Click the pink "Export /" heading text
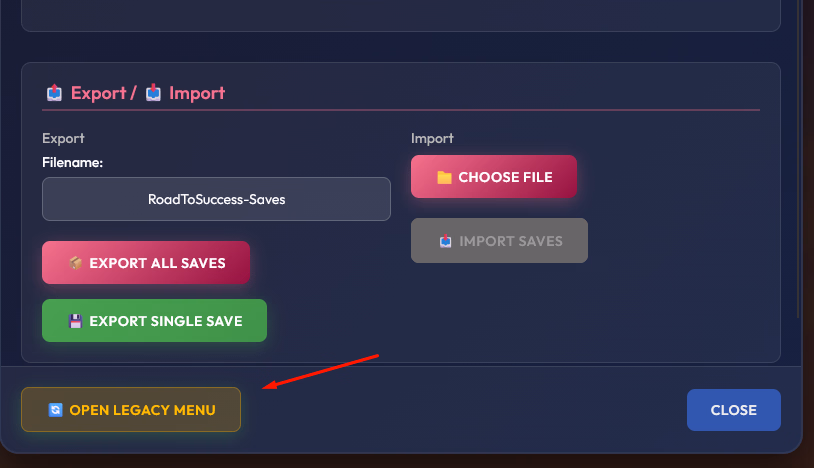The height and width of the screenshot is (468, 814). 104,93
